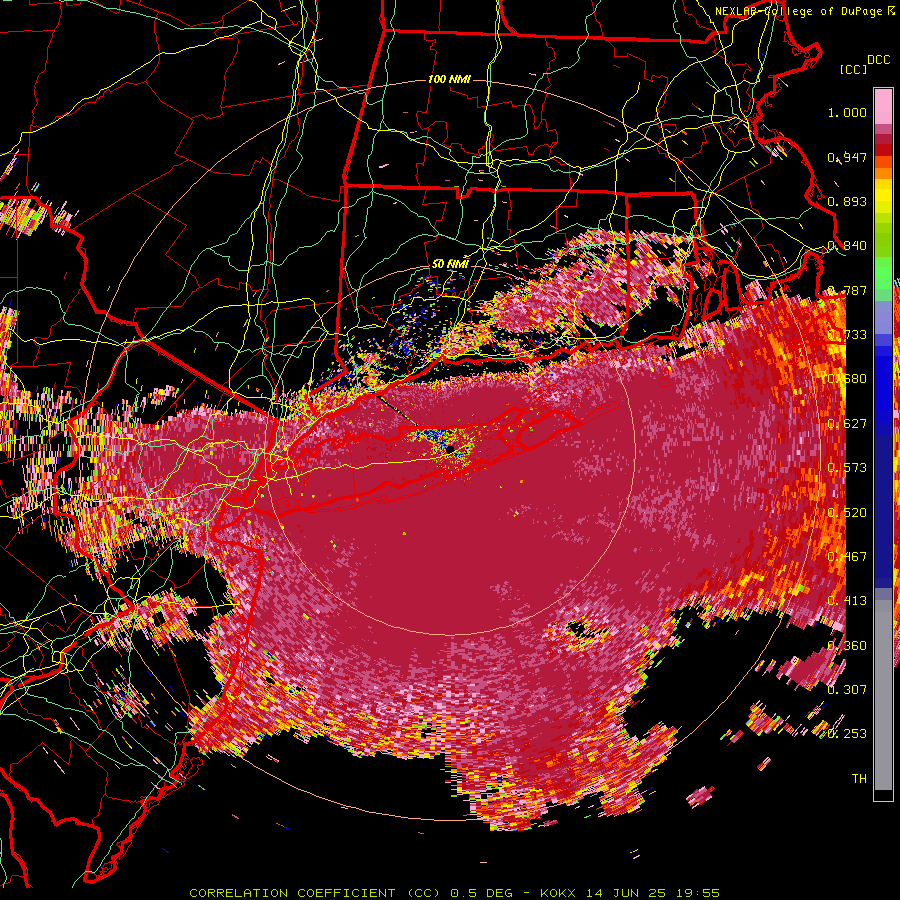Click the 0.680 value on the scale
Viewport: 900px width, 900px height.
coord(847,379)
